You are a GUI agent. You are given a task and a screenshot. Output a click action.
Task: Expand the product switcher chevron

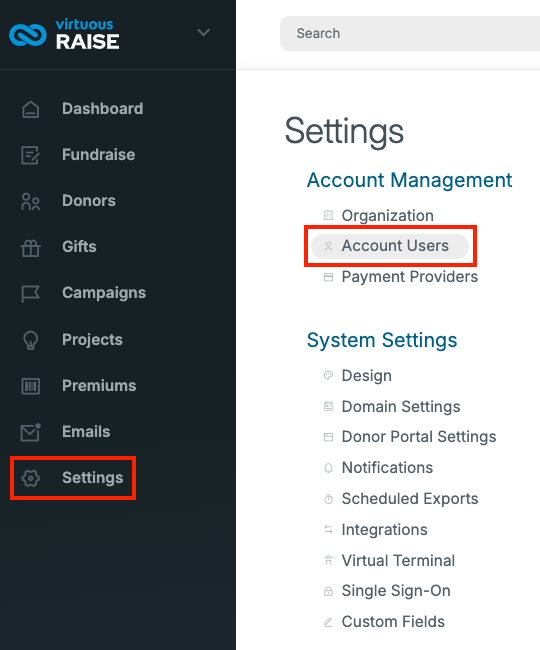203,32
